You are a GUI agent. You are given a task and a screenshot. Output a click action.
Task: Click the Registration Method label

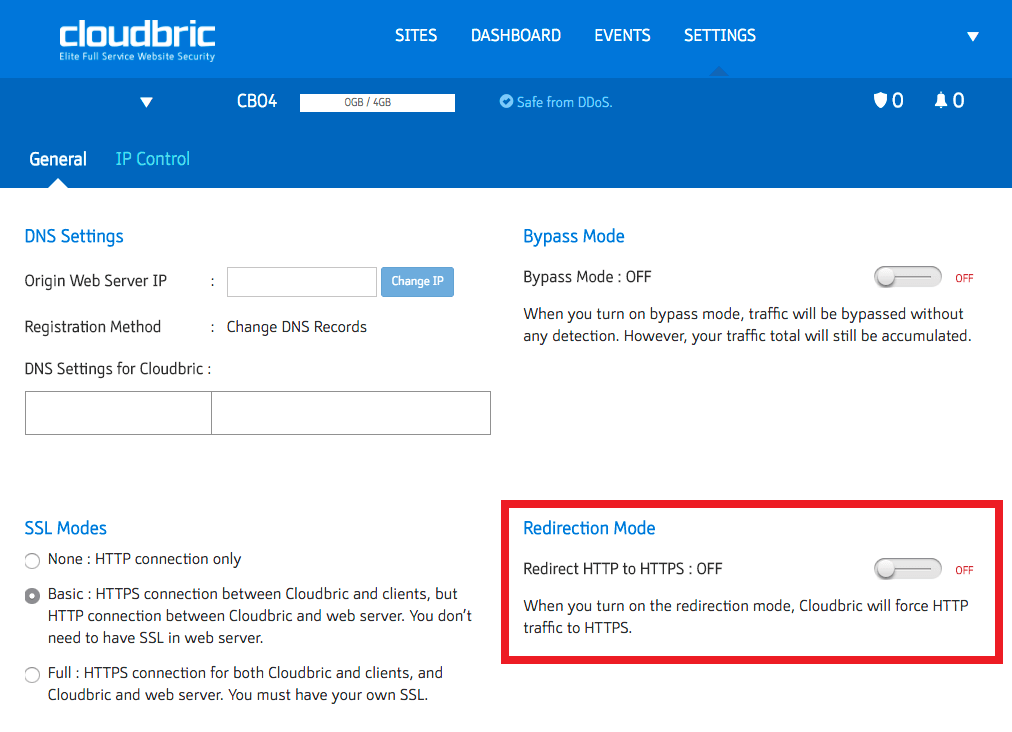coord(93,327)
